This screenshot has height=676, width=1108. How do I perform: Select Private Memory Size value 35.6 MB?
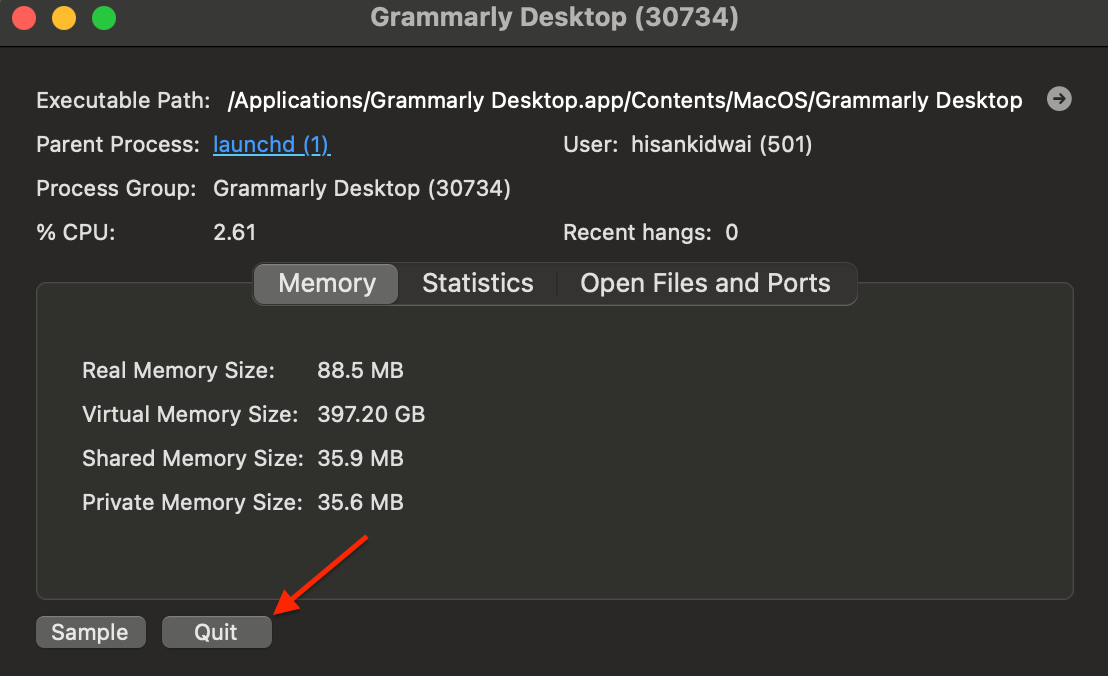click(360, 502)
